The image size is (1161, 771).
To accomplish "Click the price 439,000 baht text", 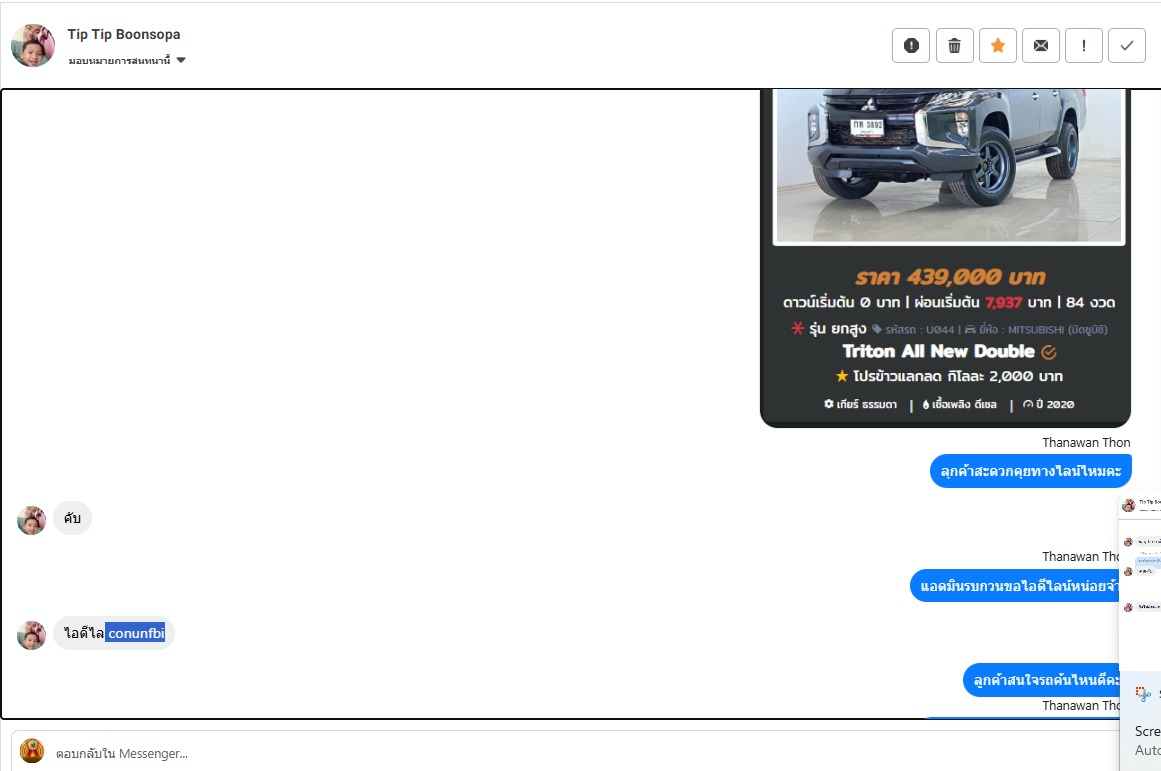I will 951,277.
